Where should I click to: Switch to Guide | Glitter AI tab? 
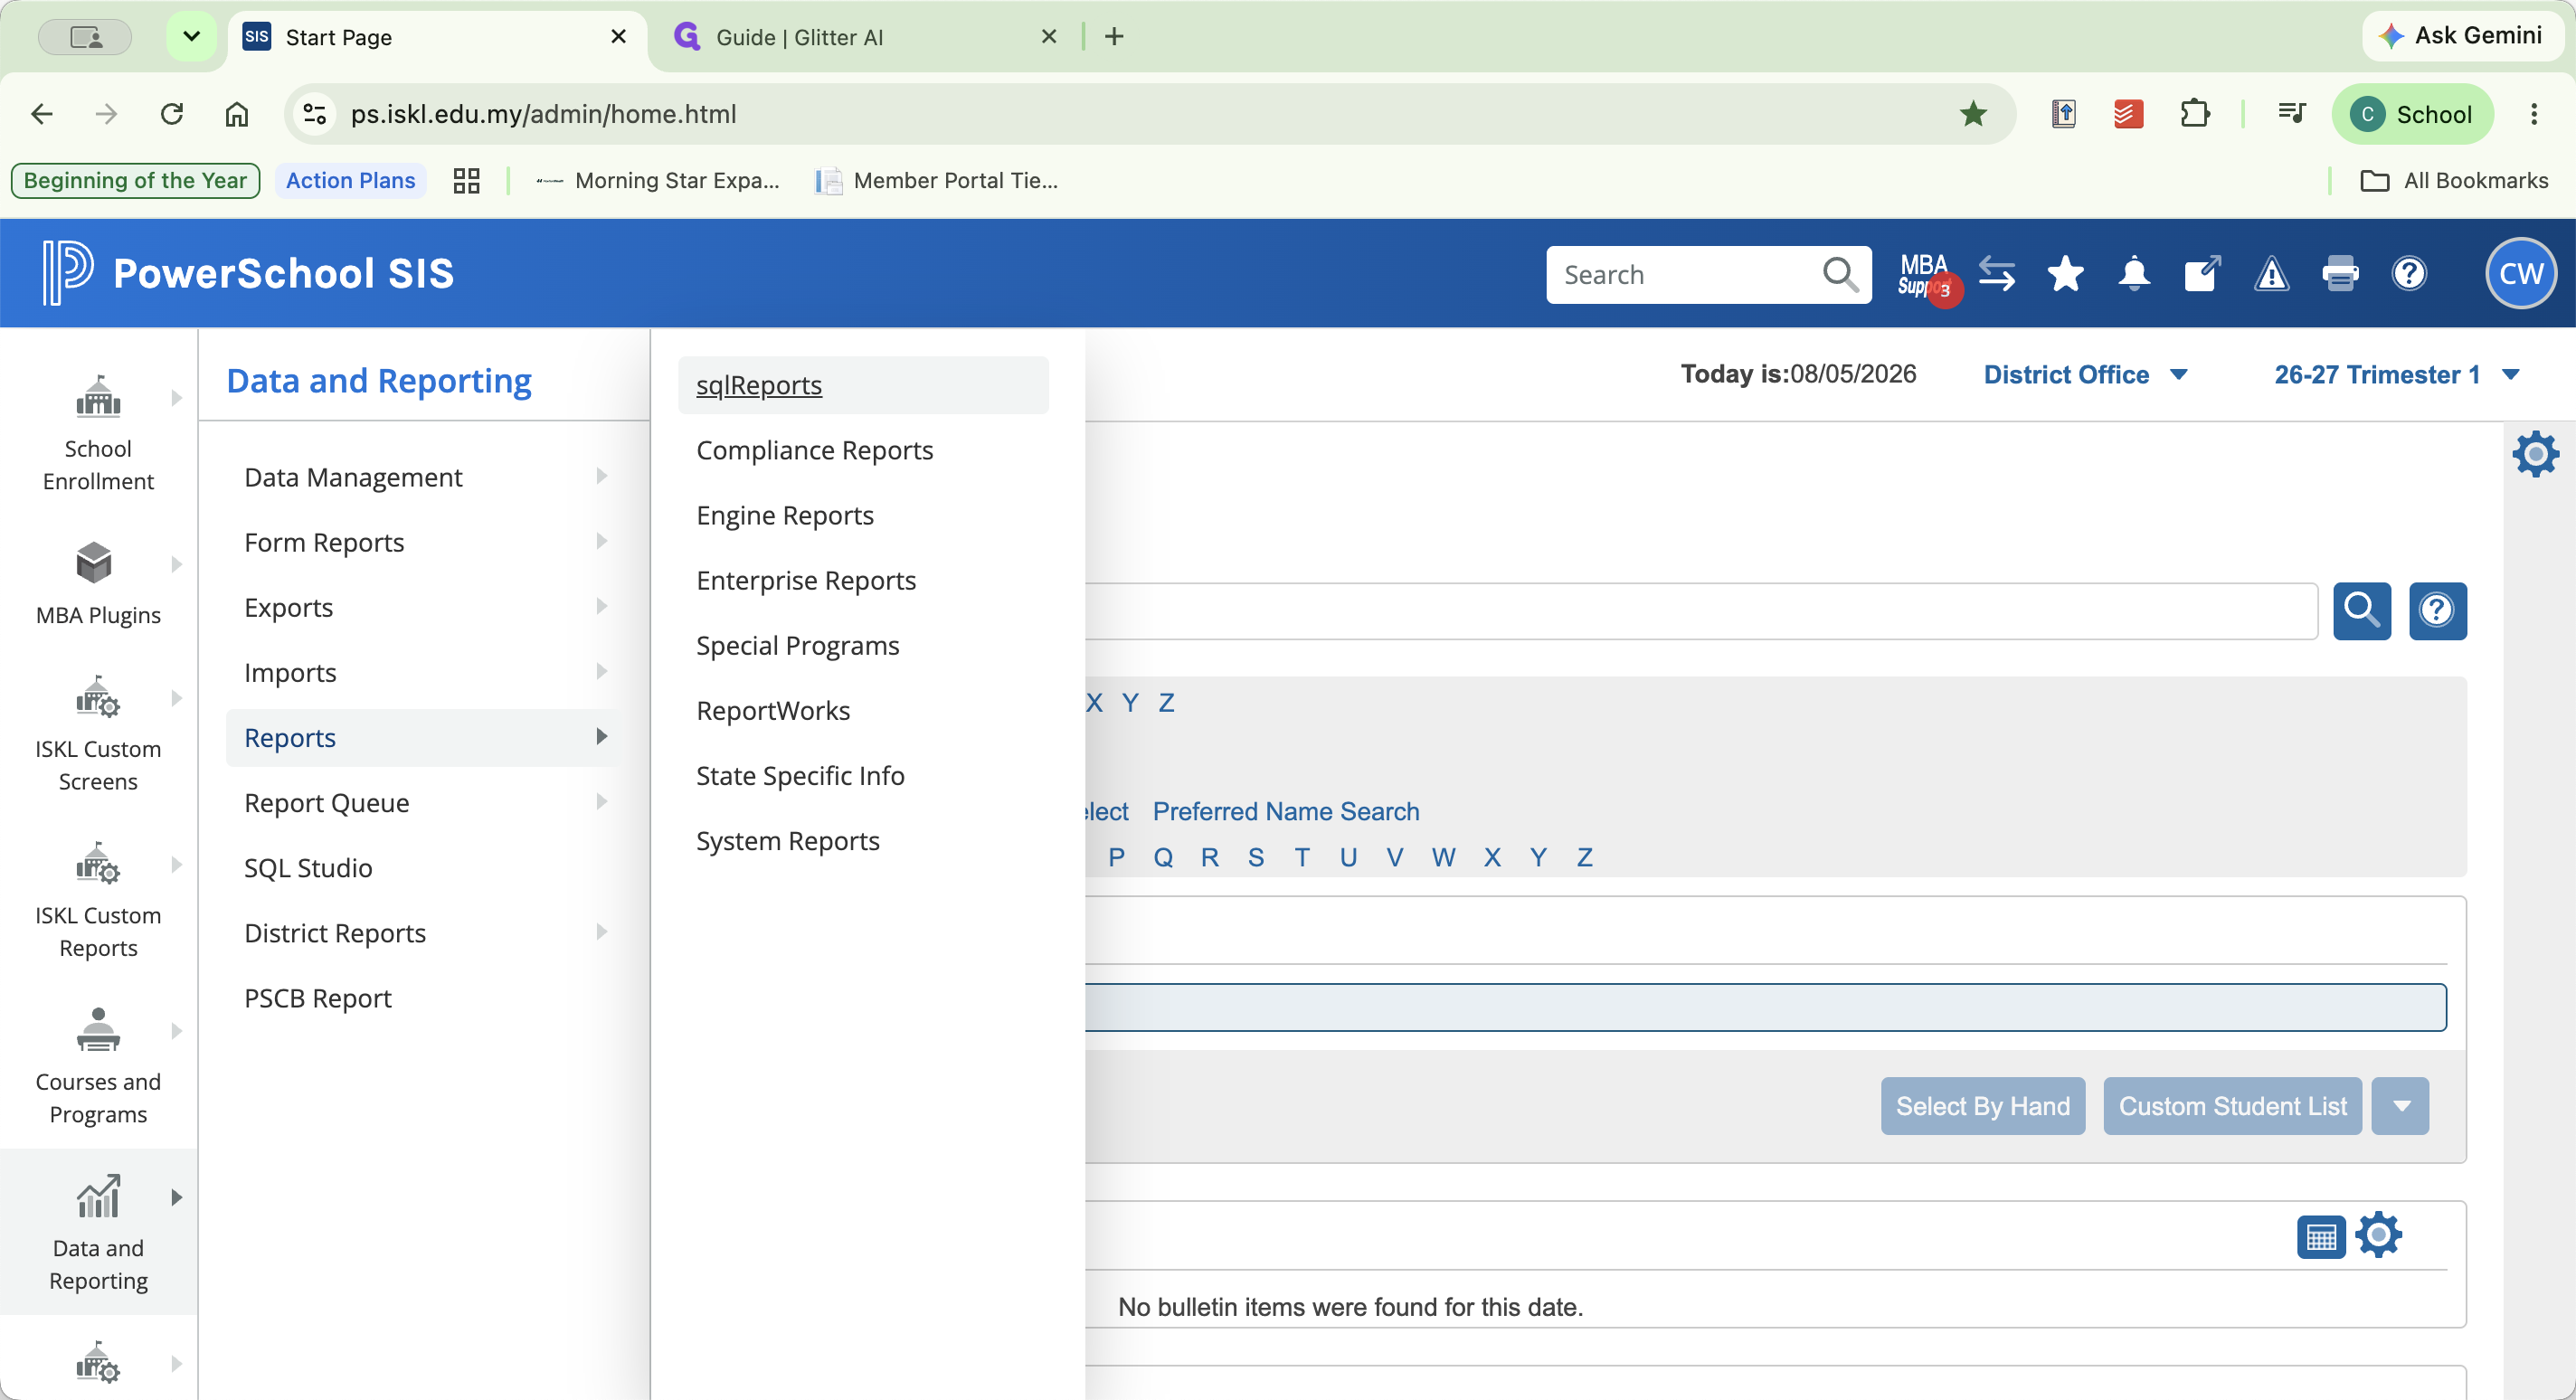tap(866, 37)
